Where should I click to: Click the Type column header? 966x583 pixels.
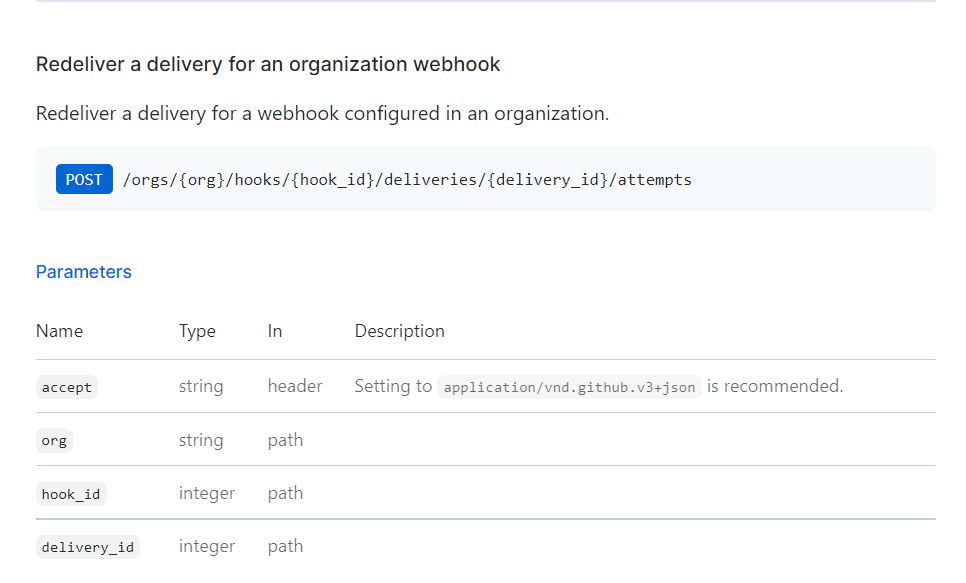pyautogui.click(x=197, y=331)
